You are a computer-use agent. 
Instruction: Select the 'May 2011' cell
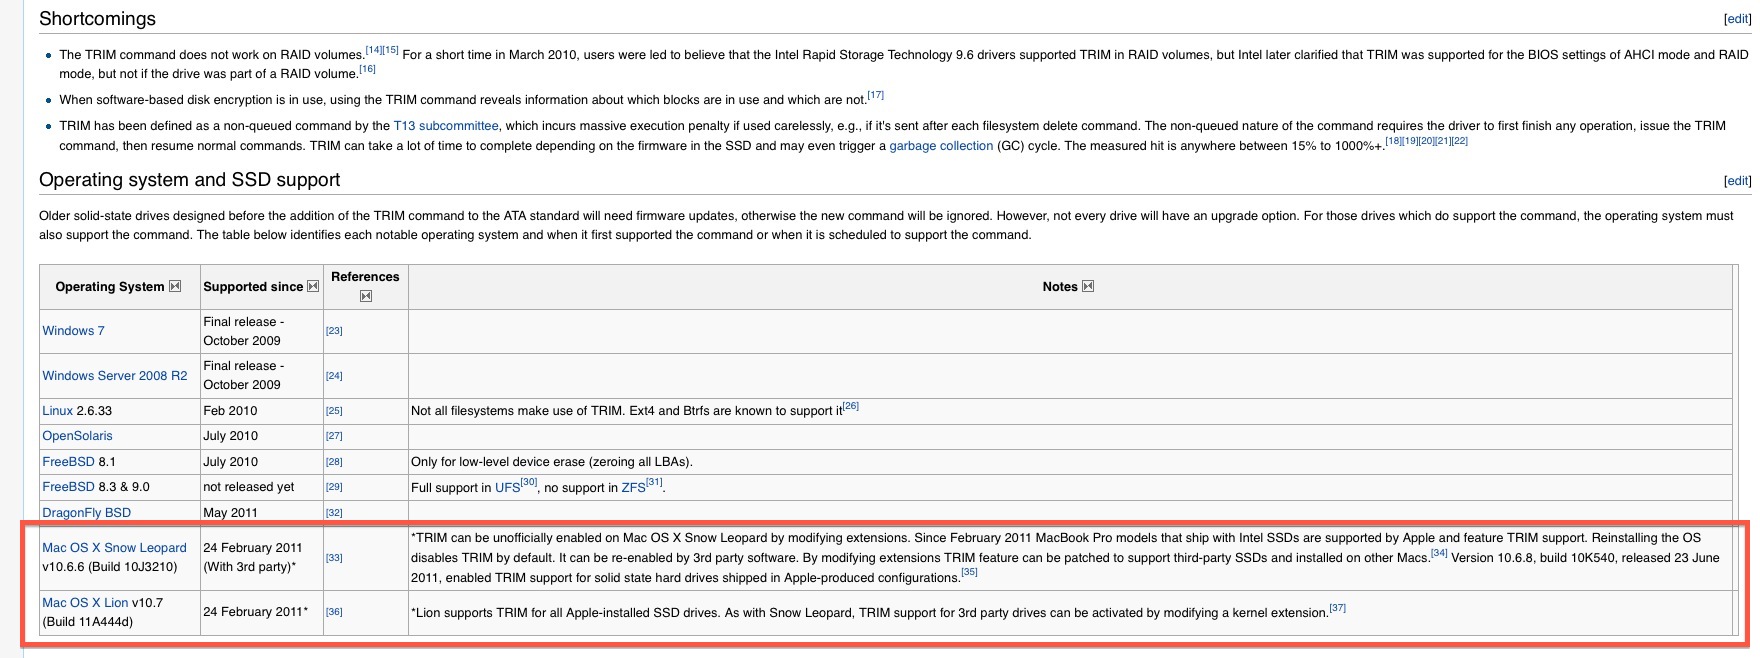230,513
